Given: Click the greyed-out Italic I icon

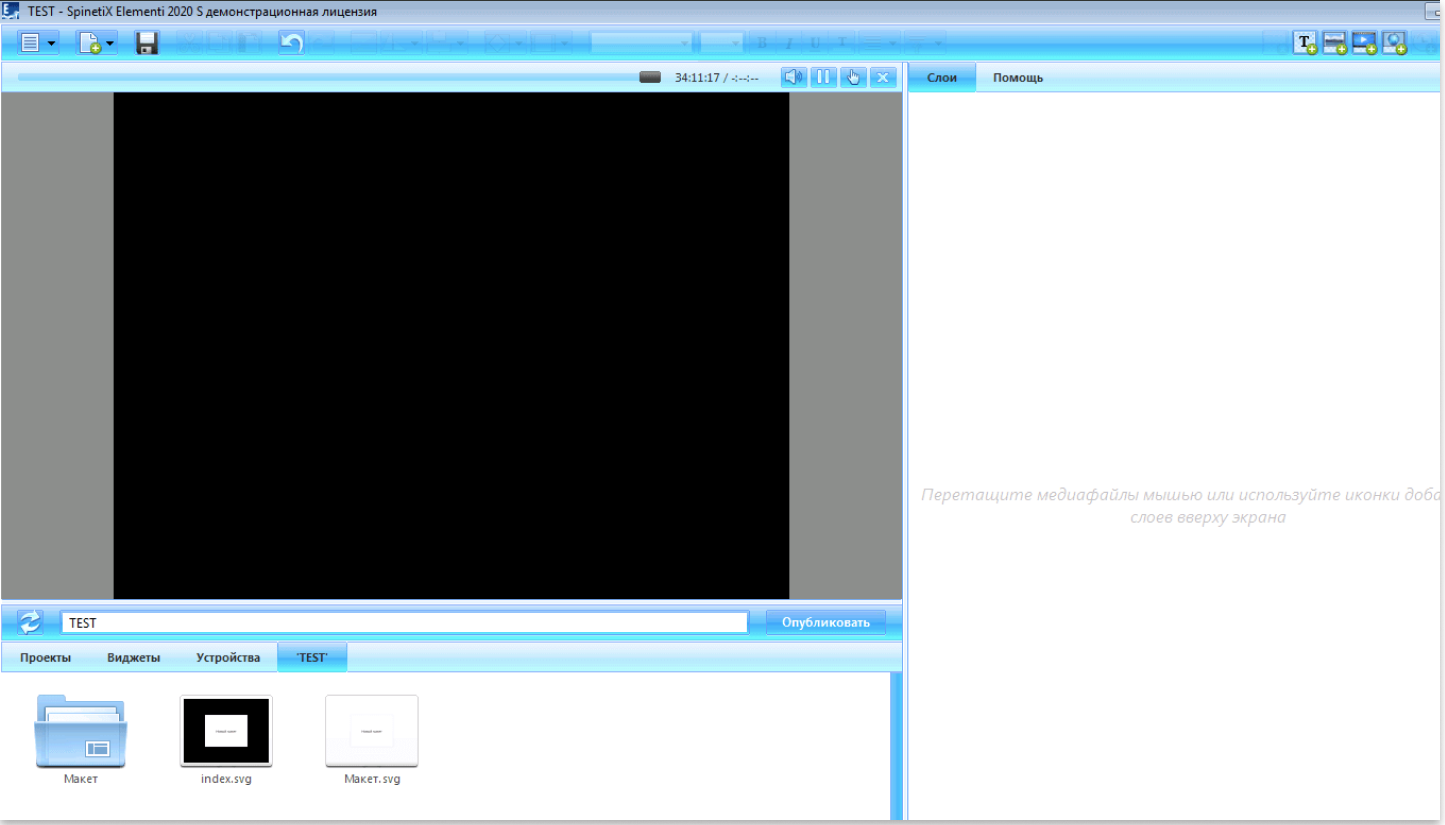Looking at the screenshot, I should [788, 43].
